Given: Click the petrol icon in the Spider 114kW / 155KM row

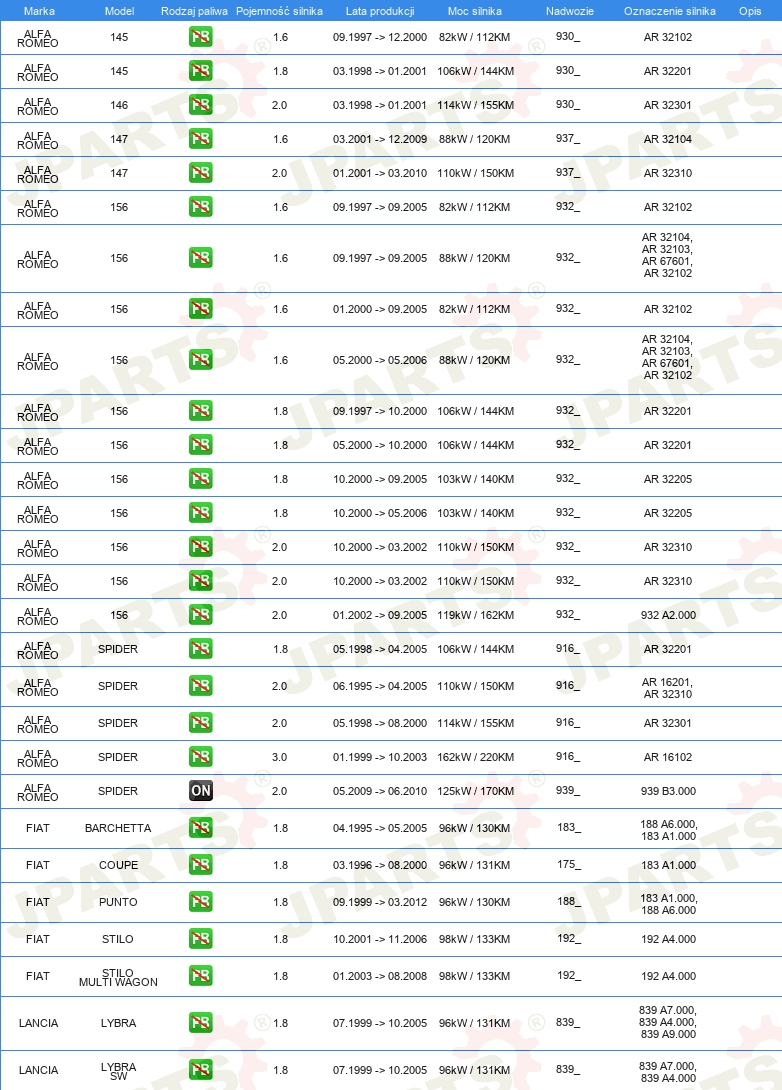Looking at the screenshot, I should (201, 723).
